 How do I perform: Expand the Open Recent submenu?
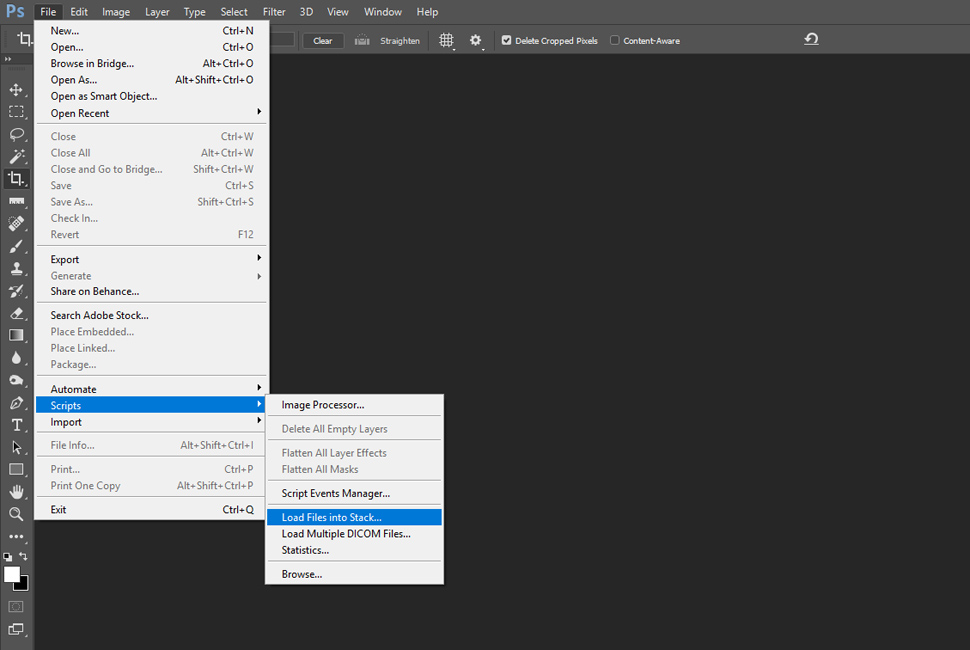(152, 113)
